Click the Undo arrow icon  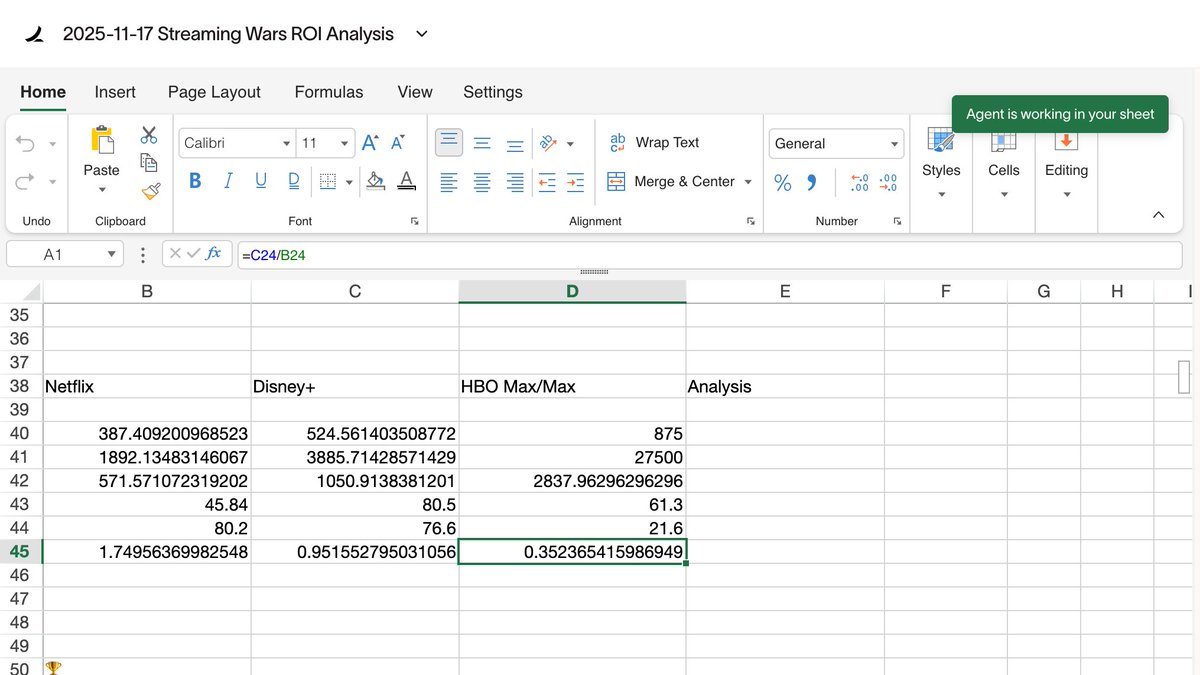pyautogui.click(x=25, y=144)
